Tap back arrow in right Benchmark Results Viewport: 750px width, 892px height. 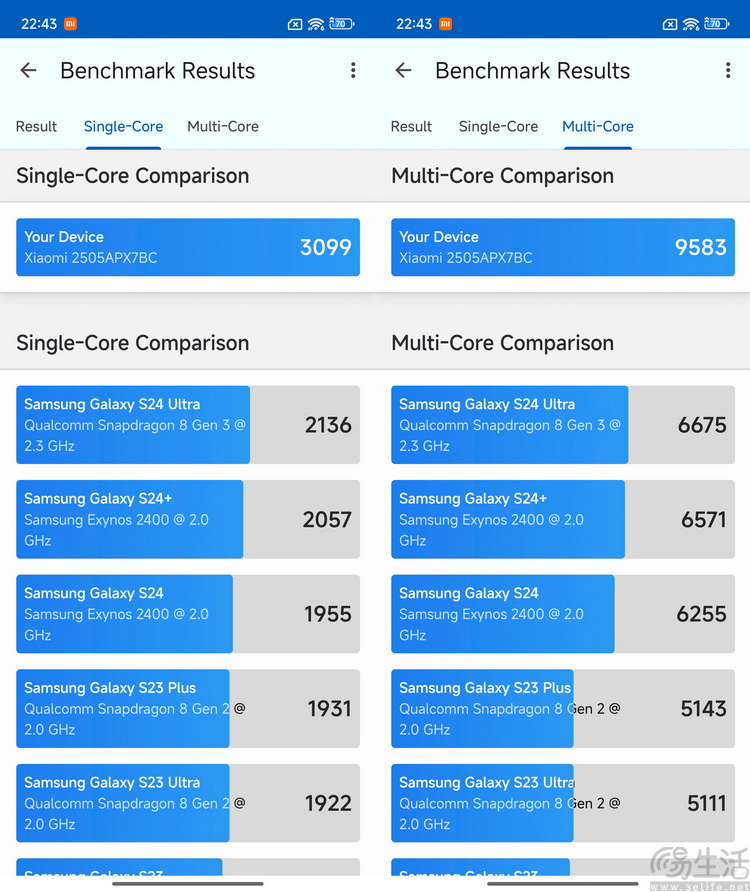(403, 71)
